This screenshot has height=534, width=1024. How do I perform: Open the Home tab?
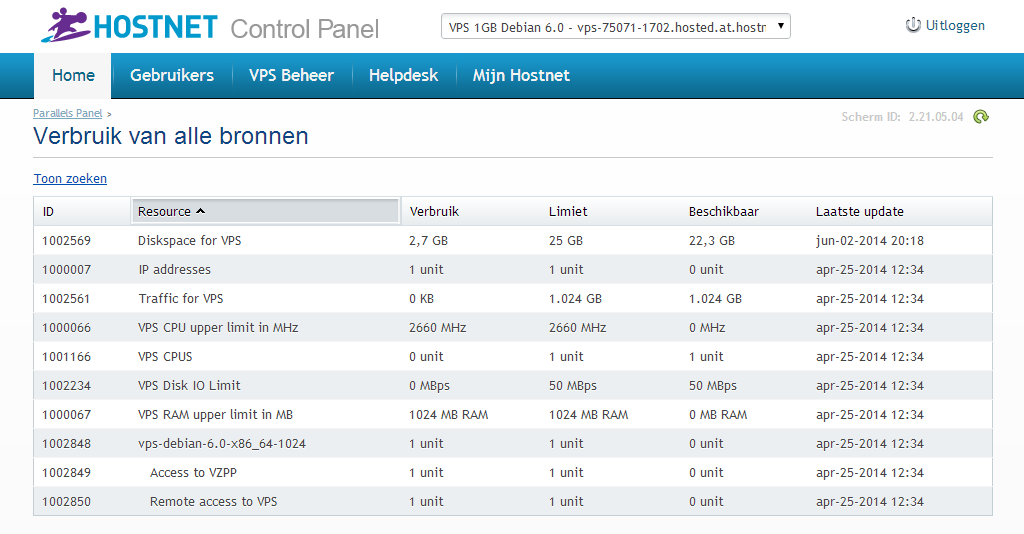pos(73,75)
